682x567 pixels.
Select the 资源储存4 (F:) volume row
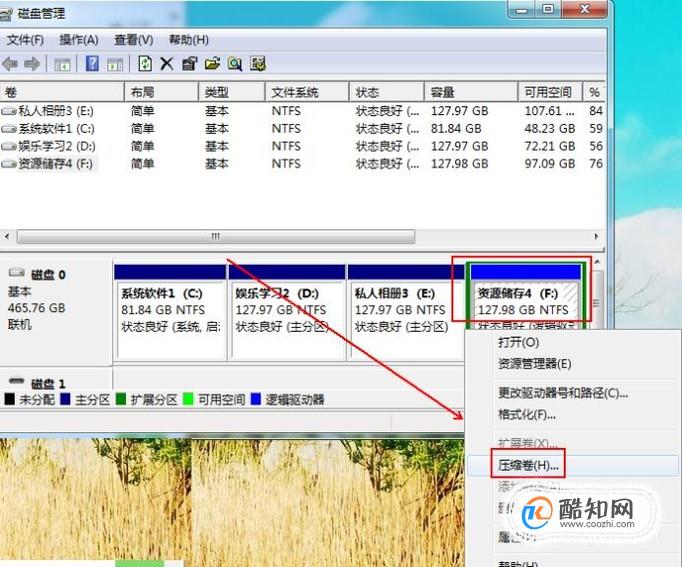point(302,164)
